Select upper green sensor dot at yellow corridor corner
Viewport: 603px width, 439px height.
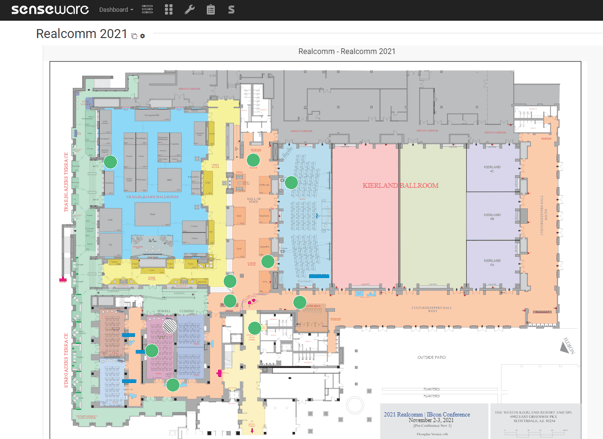tap(230, 281)
